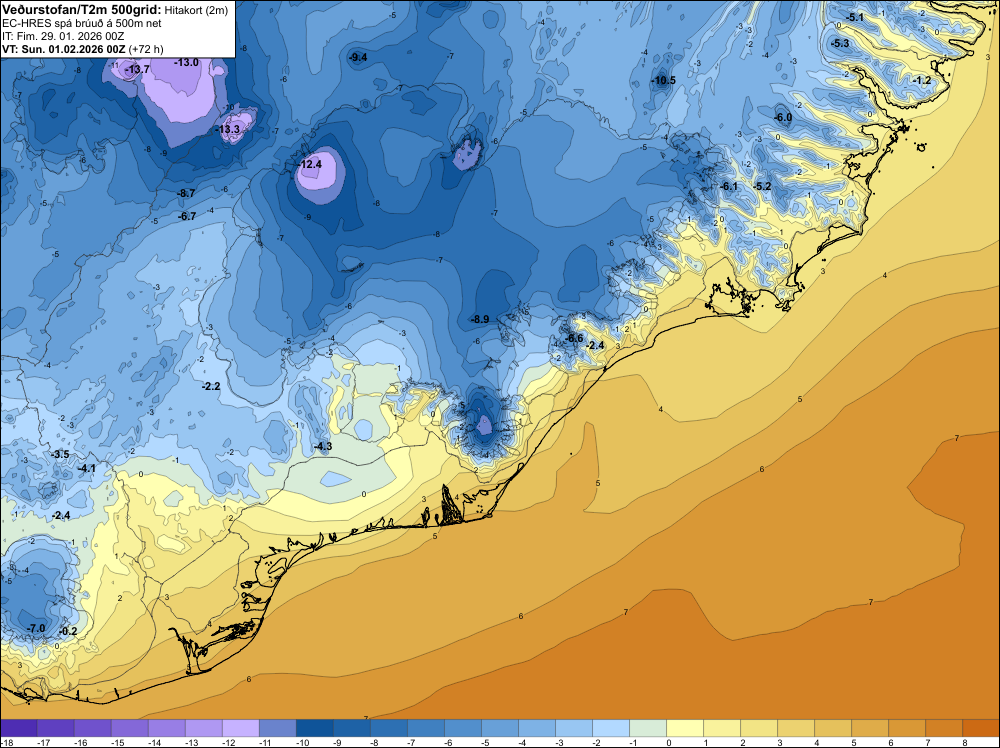1000x748 pixels.
Task: Click the -8.9 temperature value
Action: click(x=480, y=319)
